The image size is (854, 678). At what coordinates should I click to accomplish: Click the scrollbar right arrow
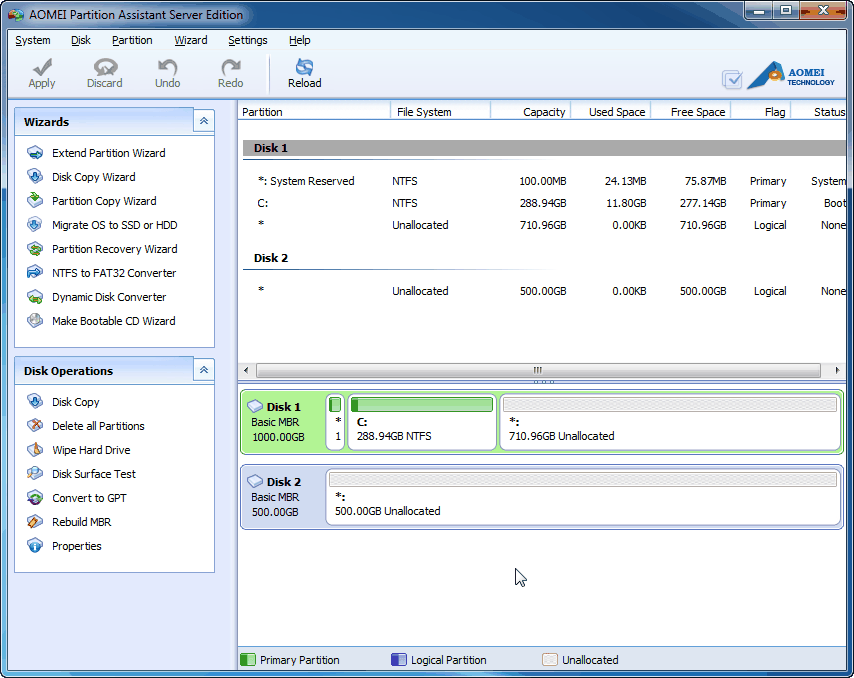837,370
